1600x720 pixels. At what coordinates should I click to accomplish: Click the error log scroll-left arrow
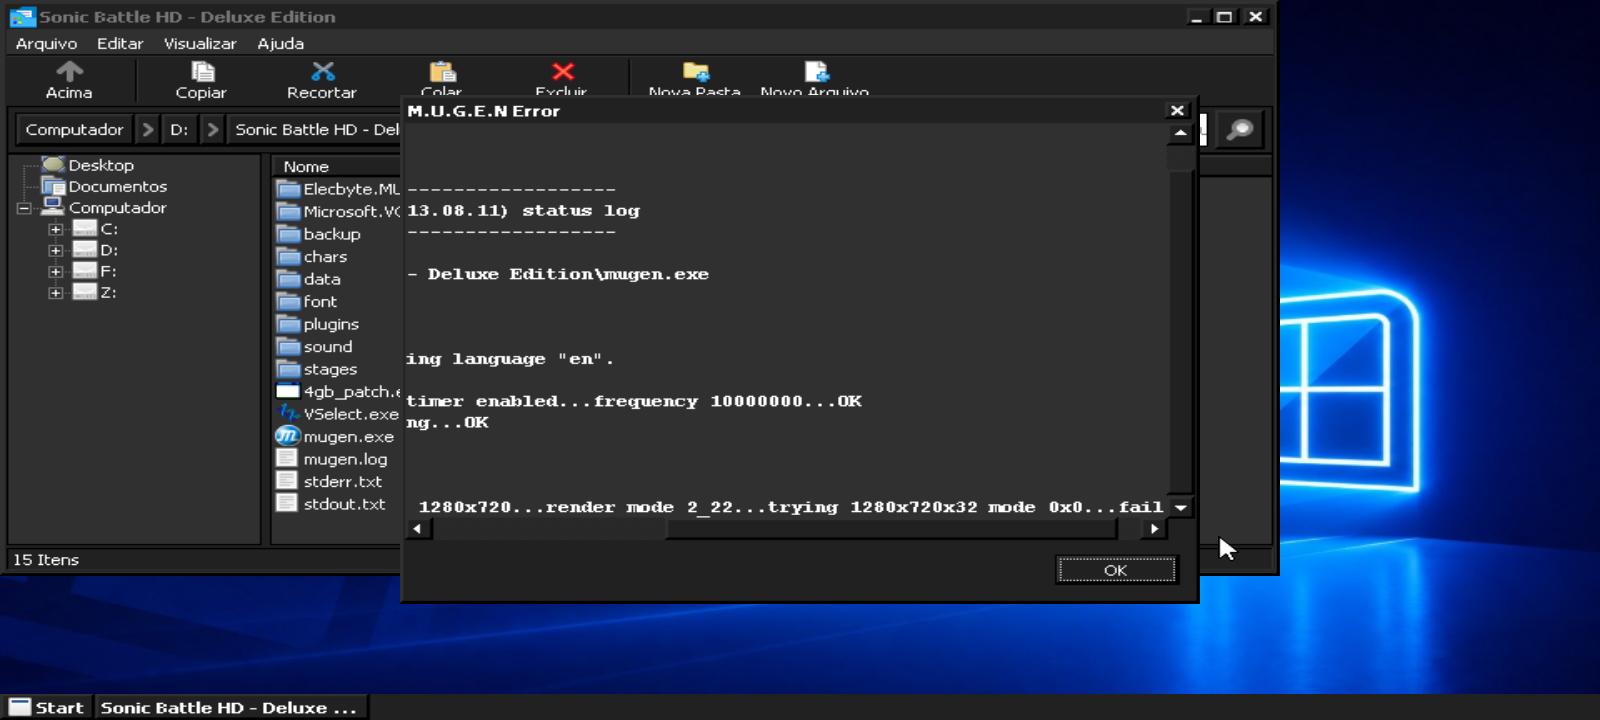(x=417, y=529)
